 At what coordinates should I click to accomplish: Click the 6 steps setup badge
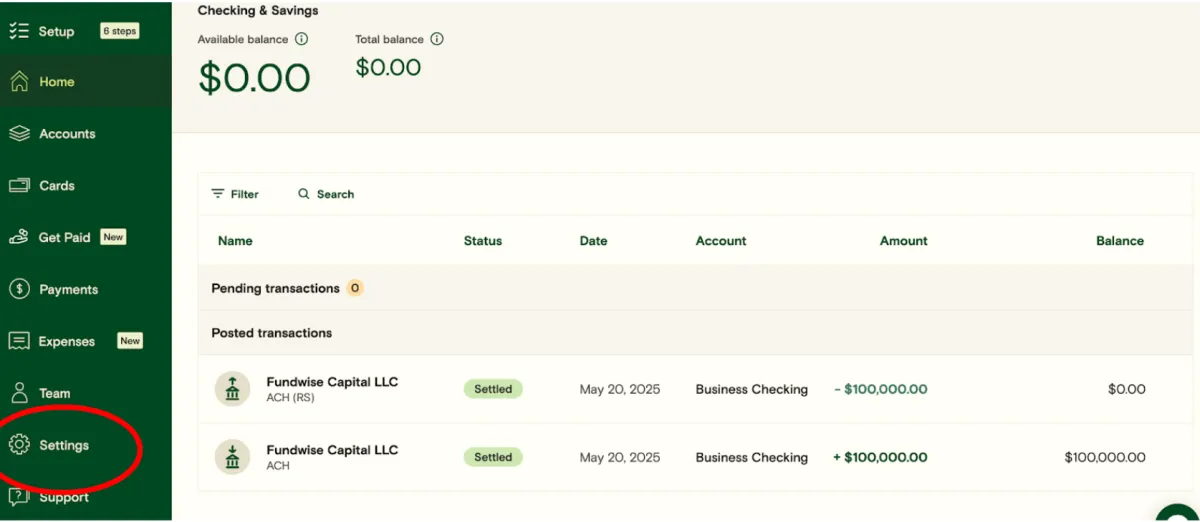pos(119,31)
